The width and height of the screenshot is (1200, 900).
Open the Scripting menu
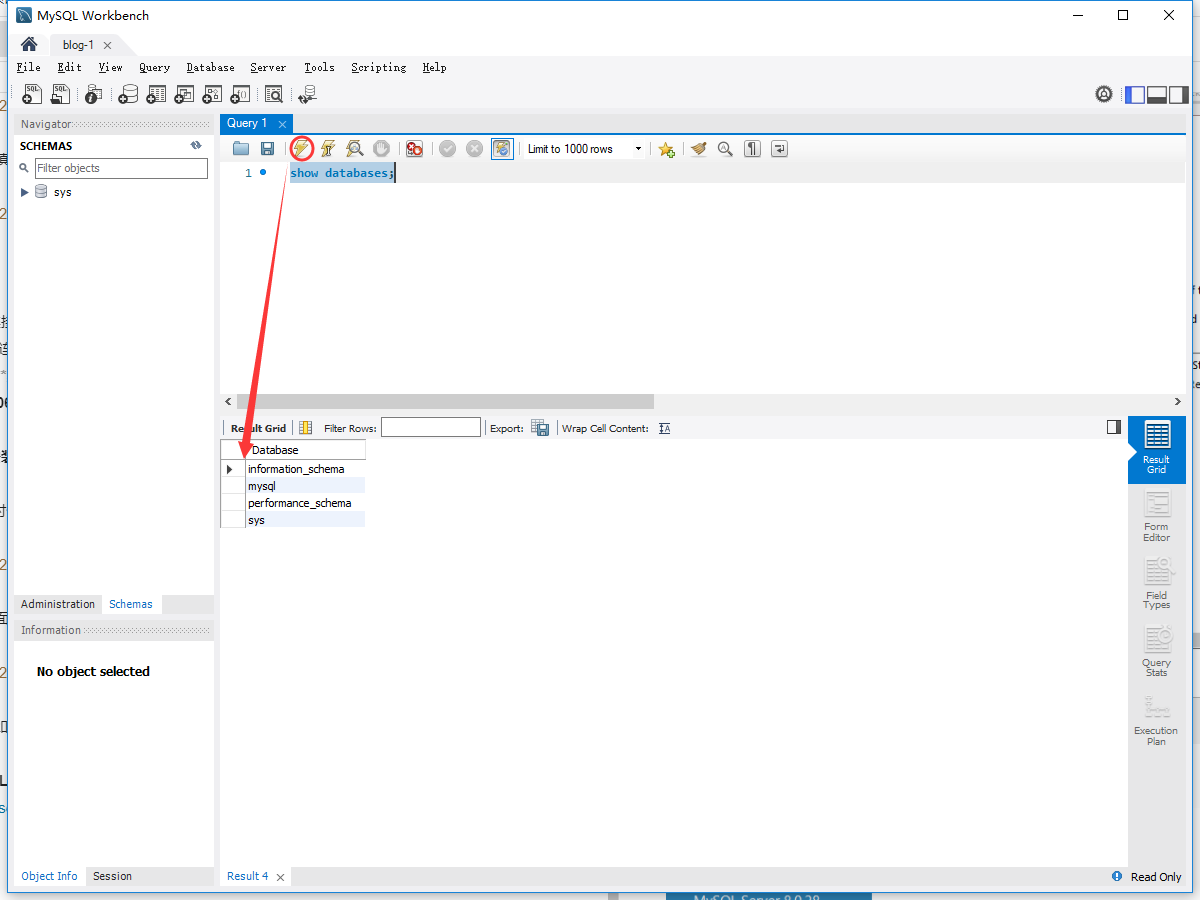pos(379,67)
